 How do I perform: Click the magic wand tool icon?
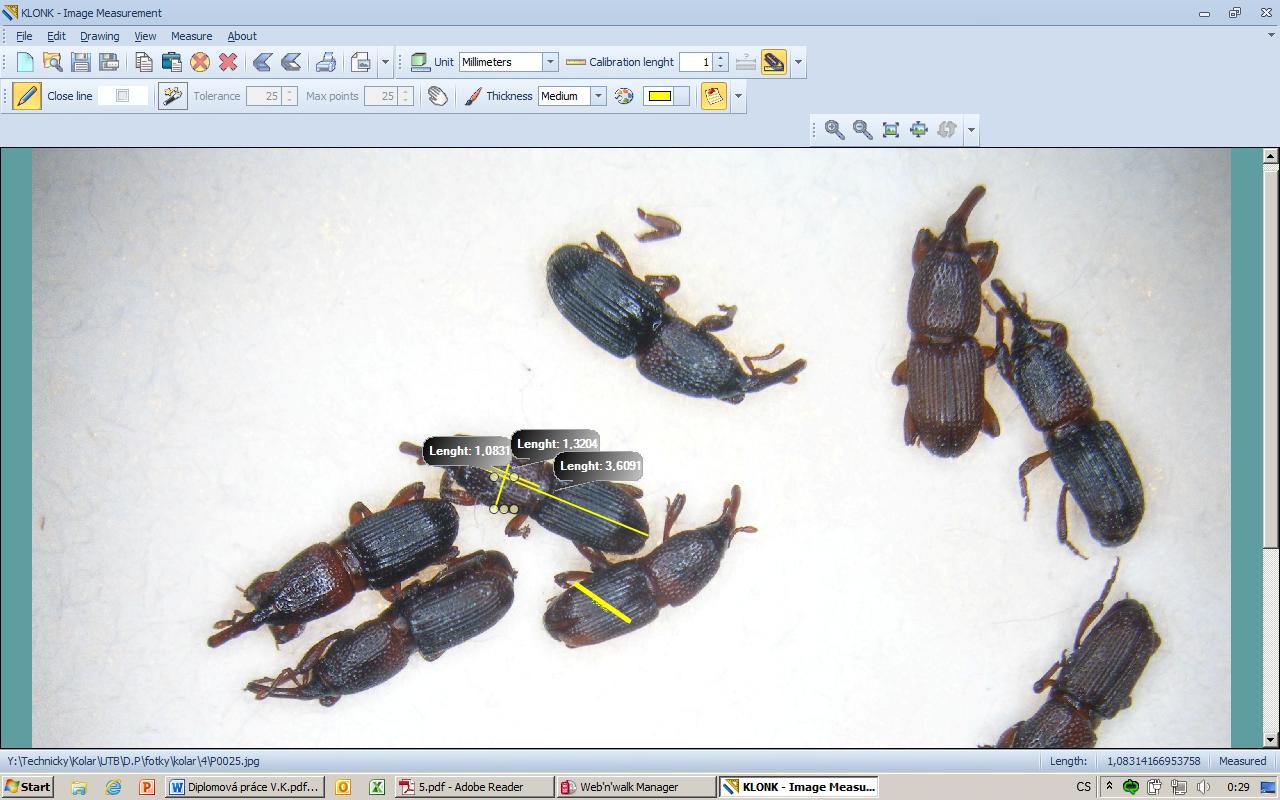click(x=172, y=96)
